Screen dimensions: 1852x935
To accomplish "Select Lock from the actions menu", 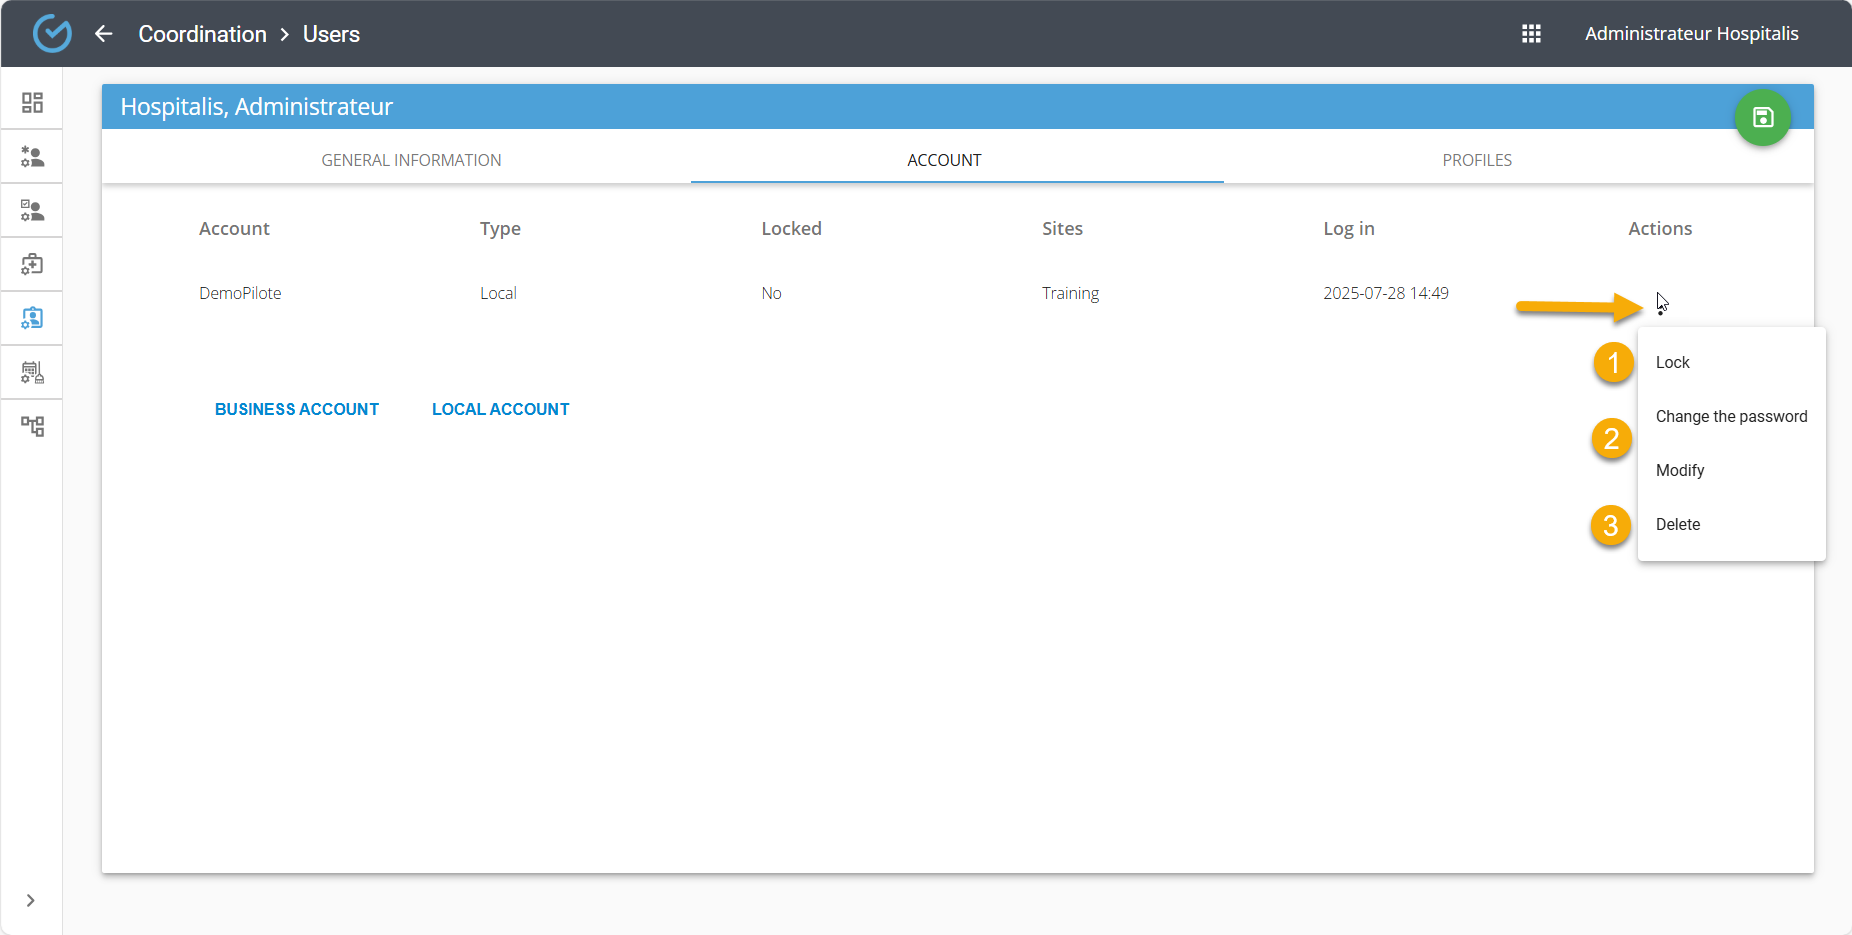I will 1672,362.
